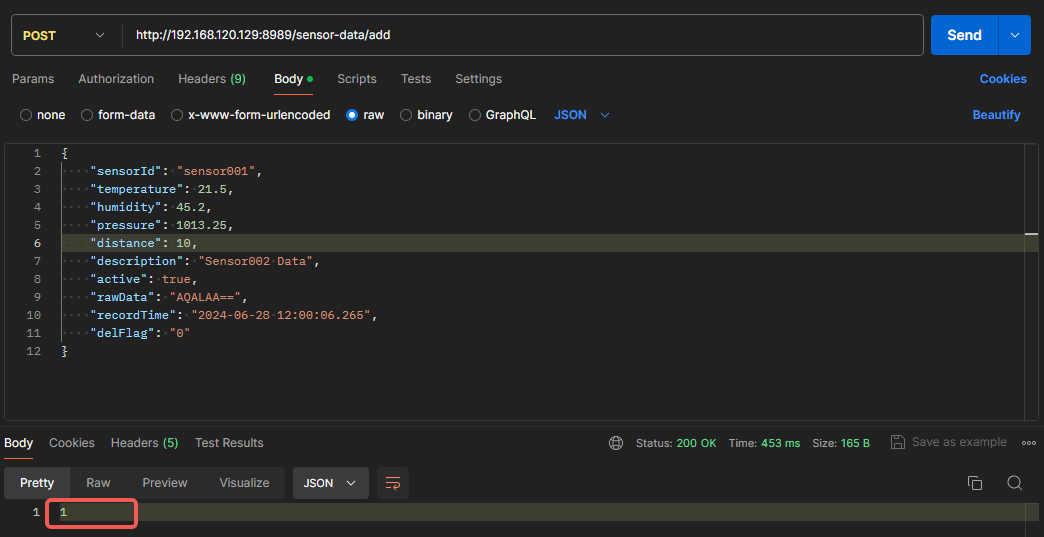Image resolution: width=1044 pixels, height=537 pixels.
Task: Toggle the response line wrap icon
Action: click(393, 483)
